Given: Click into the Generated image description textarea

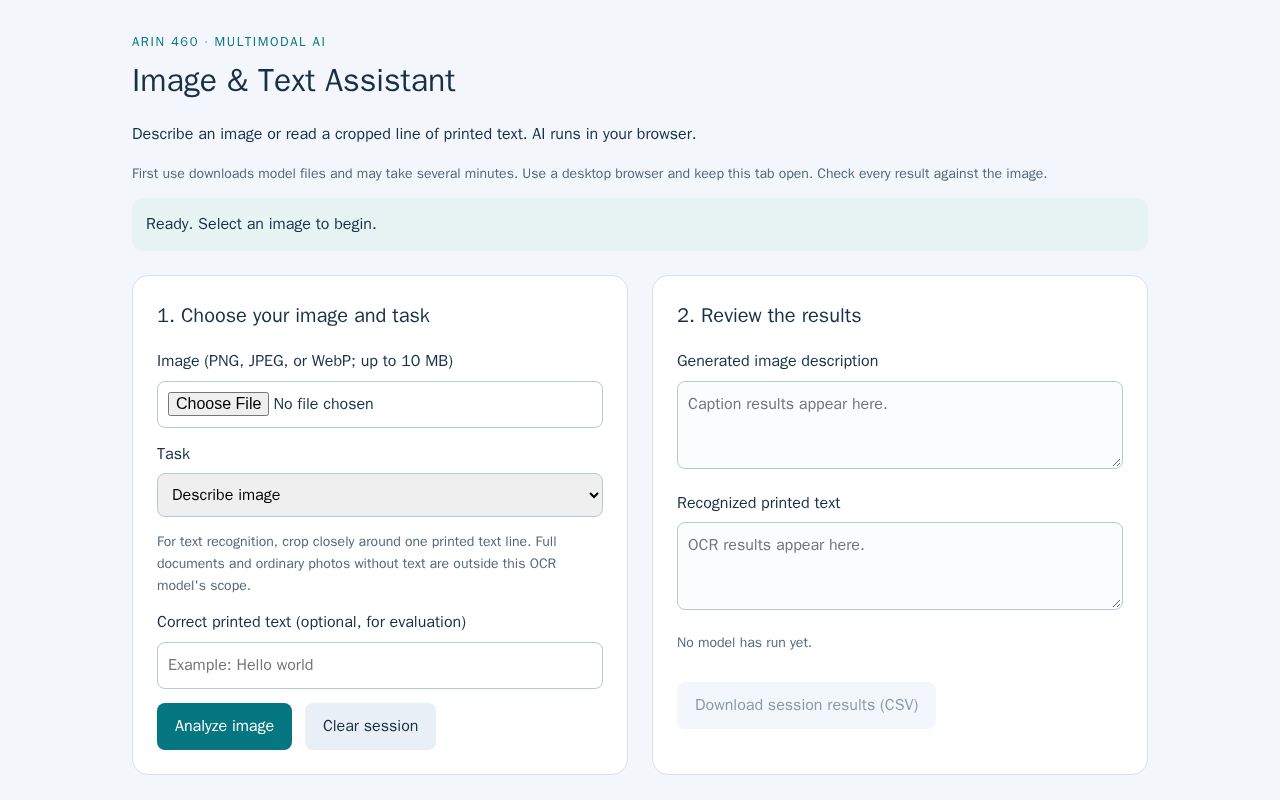Looking at the screenshot, I should coord(900,425).
